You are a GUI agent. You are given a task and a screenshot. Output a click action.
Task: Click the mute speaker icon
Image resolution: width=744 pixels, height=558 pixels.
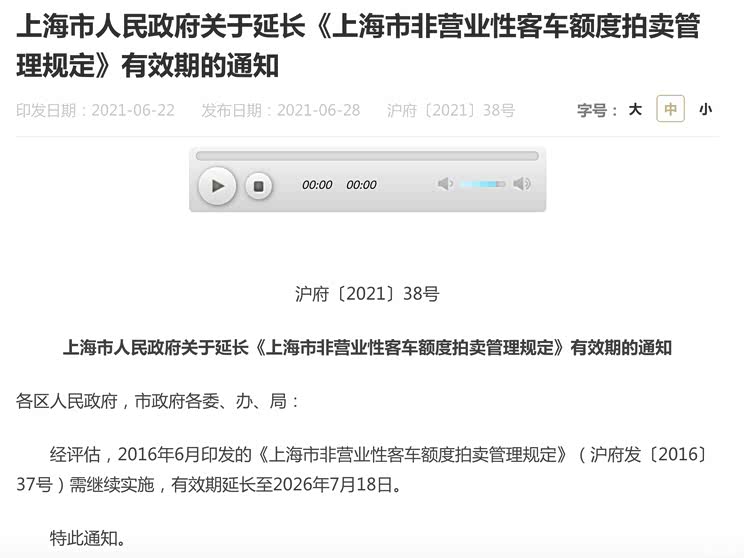(x=445, y=184)
